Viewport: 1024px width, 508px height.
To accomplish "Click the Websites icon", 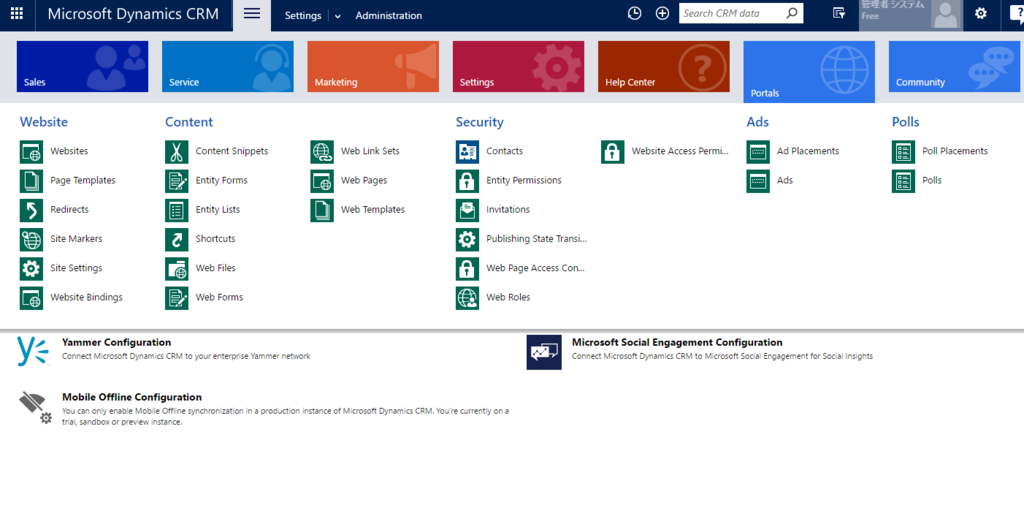I will coord(31,151).
